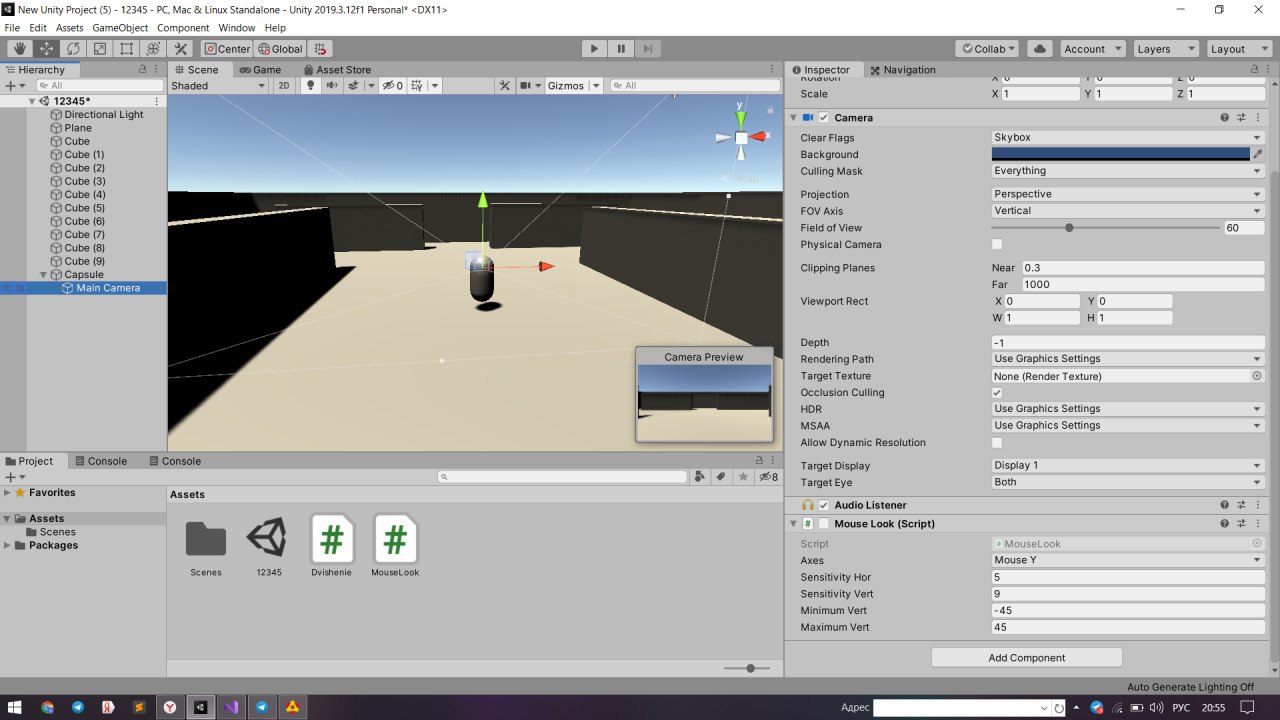This screenshot has height=720, width=1280.
Task: Toggle component editor tools in Scene toolbar
Action: click(x=505, y=86)
